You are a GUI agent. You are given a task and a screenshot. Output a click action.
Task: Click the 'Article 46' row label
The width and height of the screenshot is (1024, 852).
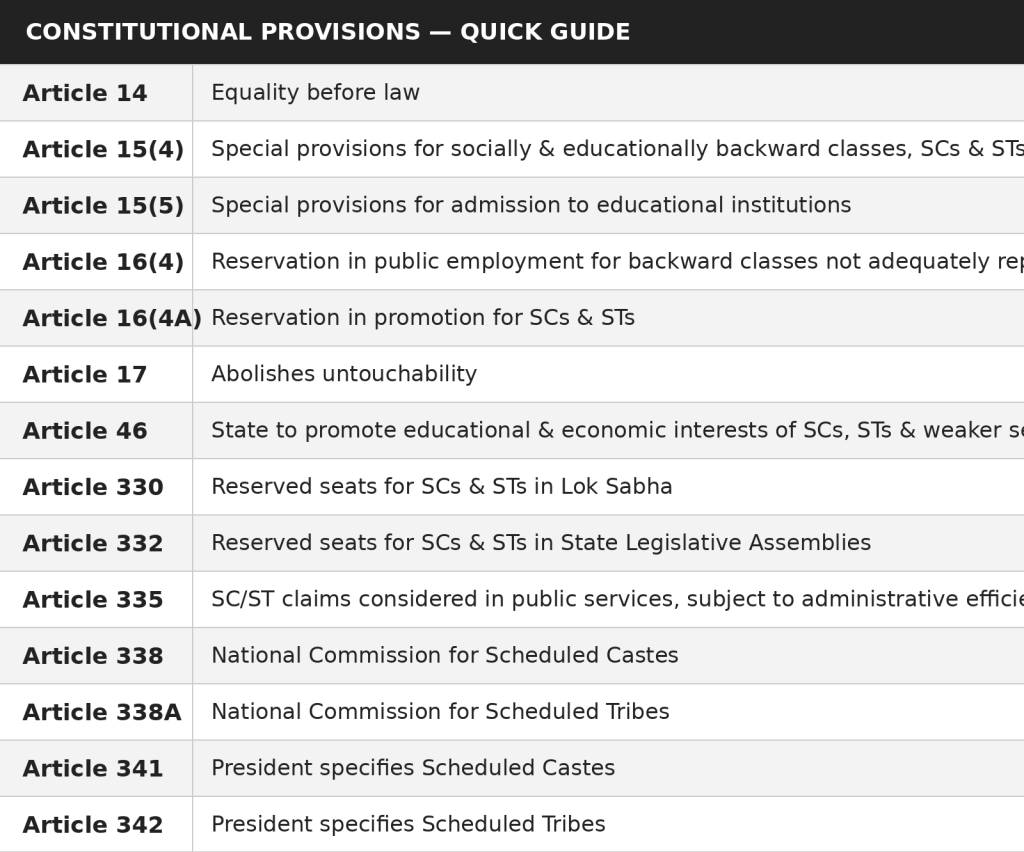[85, 430]
